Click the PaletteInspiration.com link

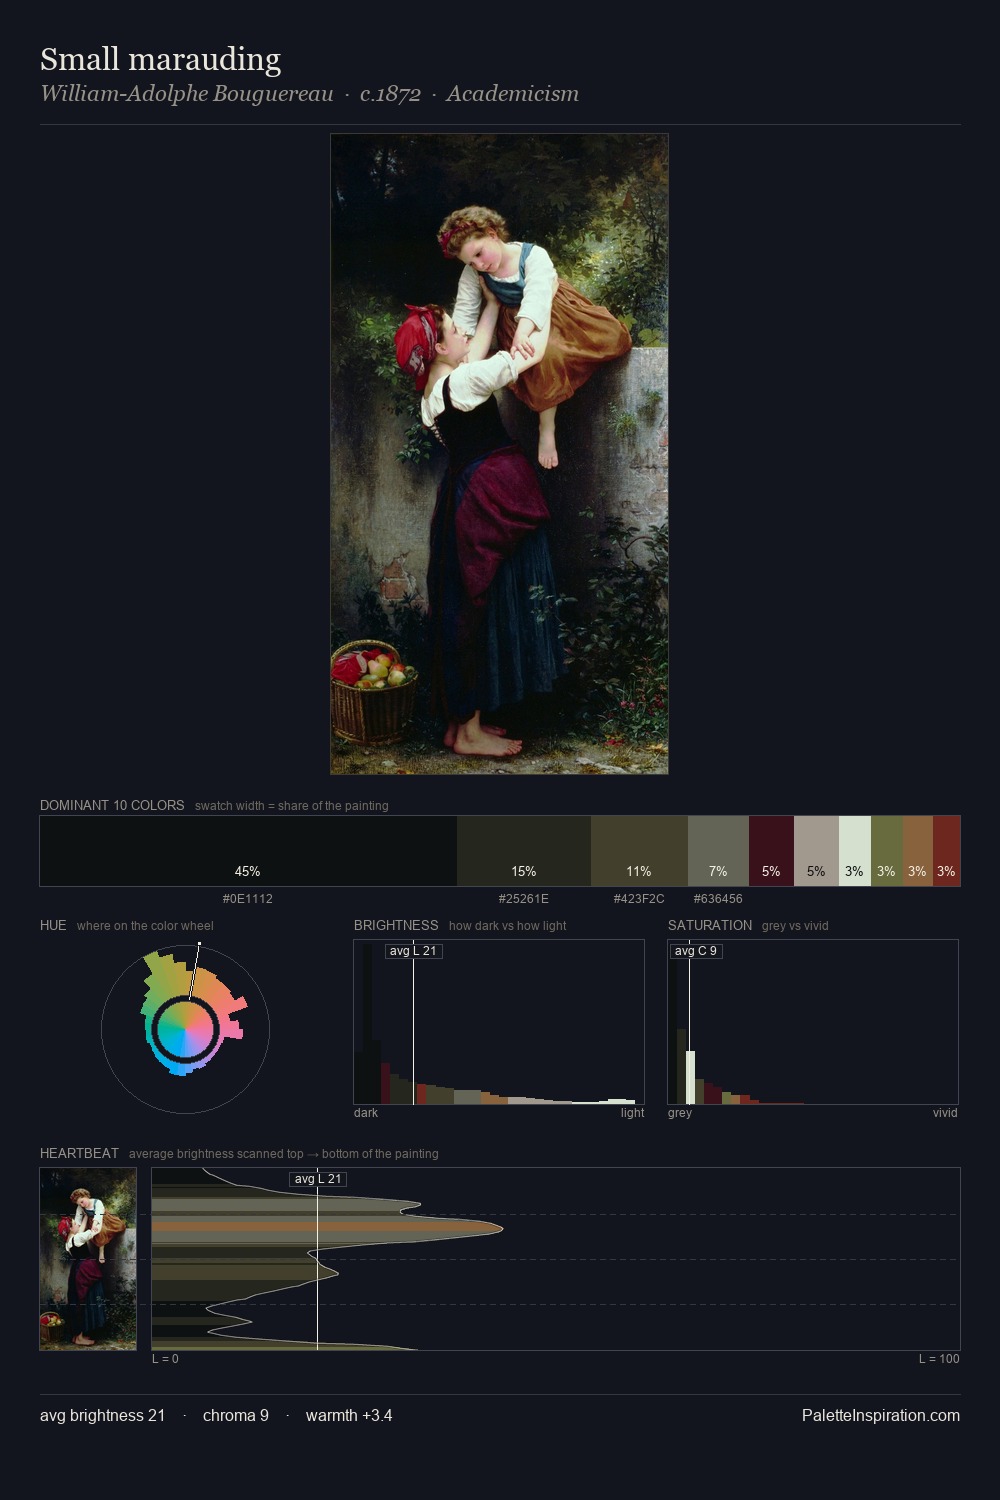pos(881,1415)
